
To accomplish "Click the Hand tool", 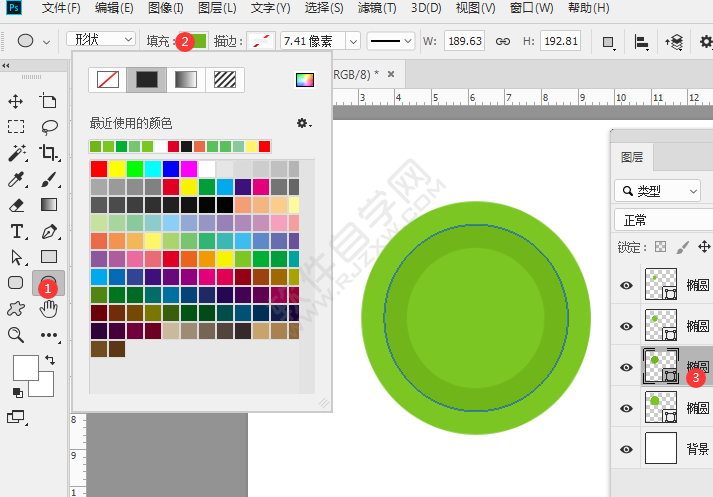I will tap(48, 308).
